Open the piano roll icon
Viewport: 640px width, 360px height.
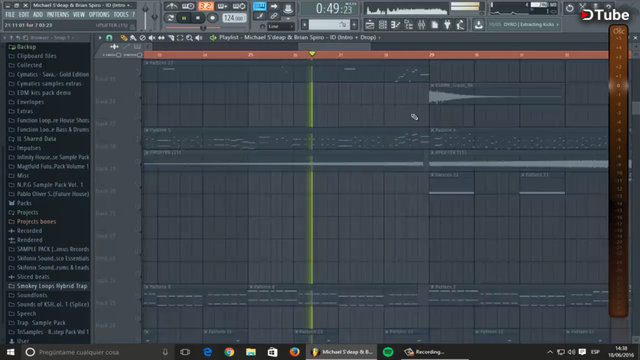coord(395,25)
